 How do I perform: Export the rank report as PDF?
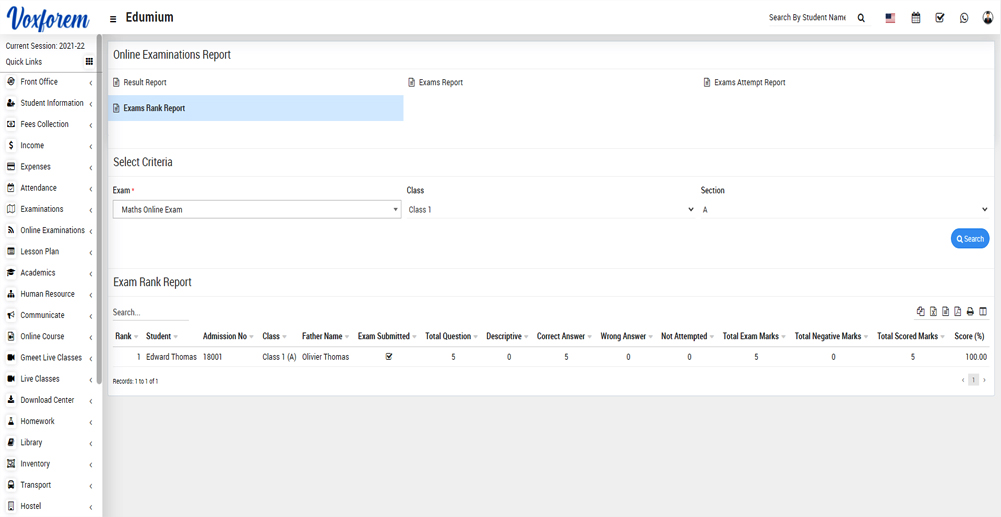957,312
